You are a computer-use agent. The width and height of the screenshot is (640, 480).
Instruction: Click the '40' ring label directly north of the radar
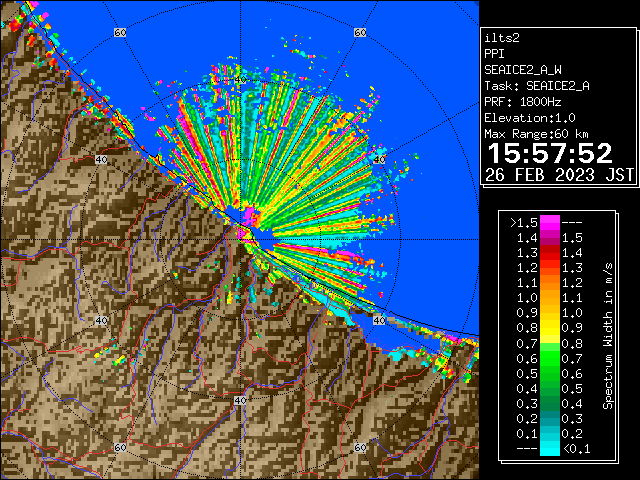tap(240, 80)
